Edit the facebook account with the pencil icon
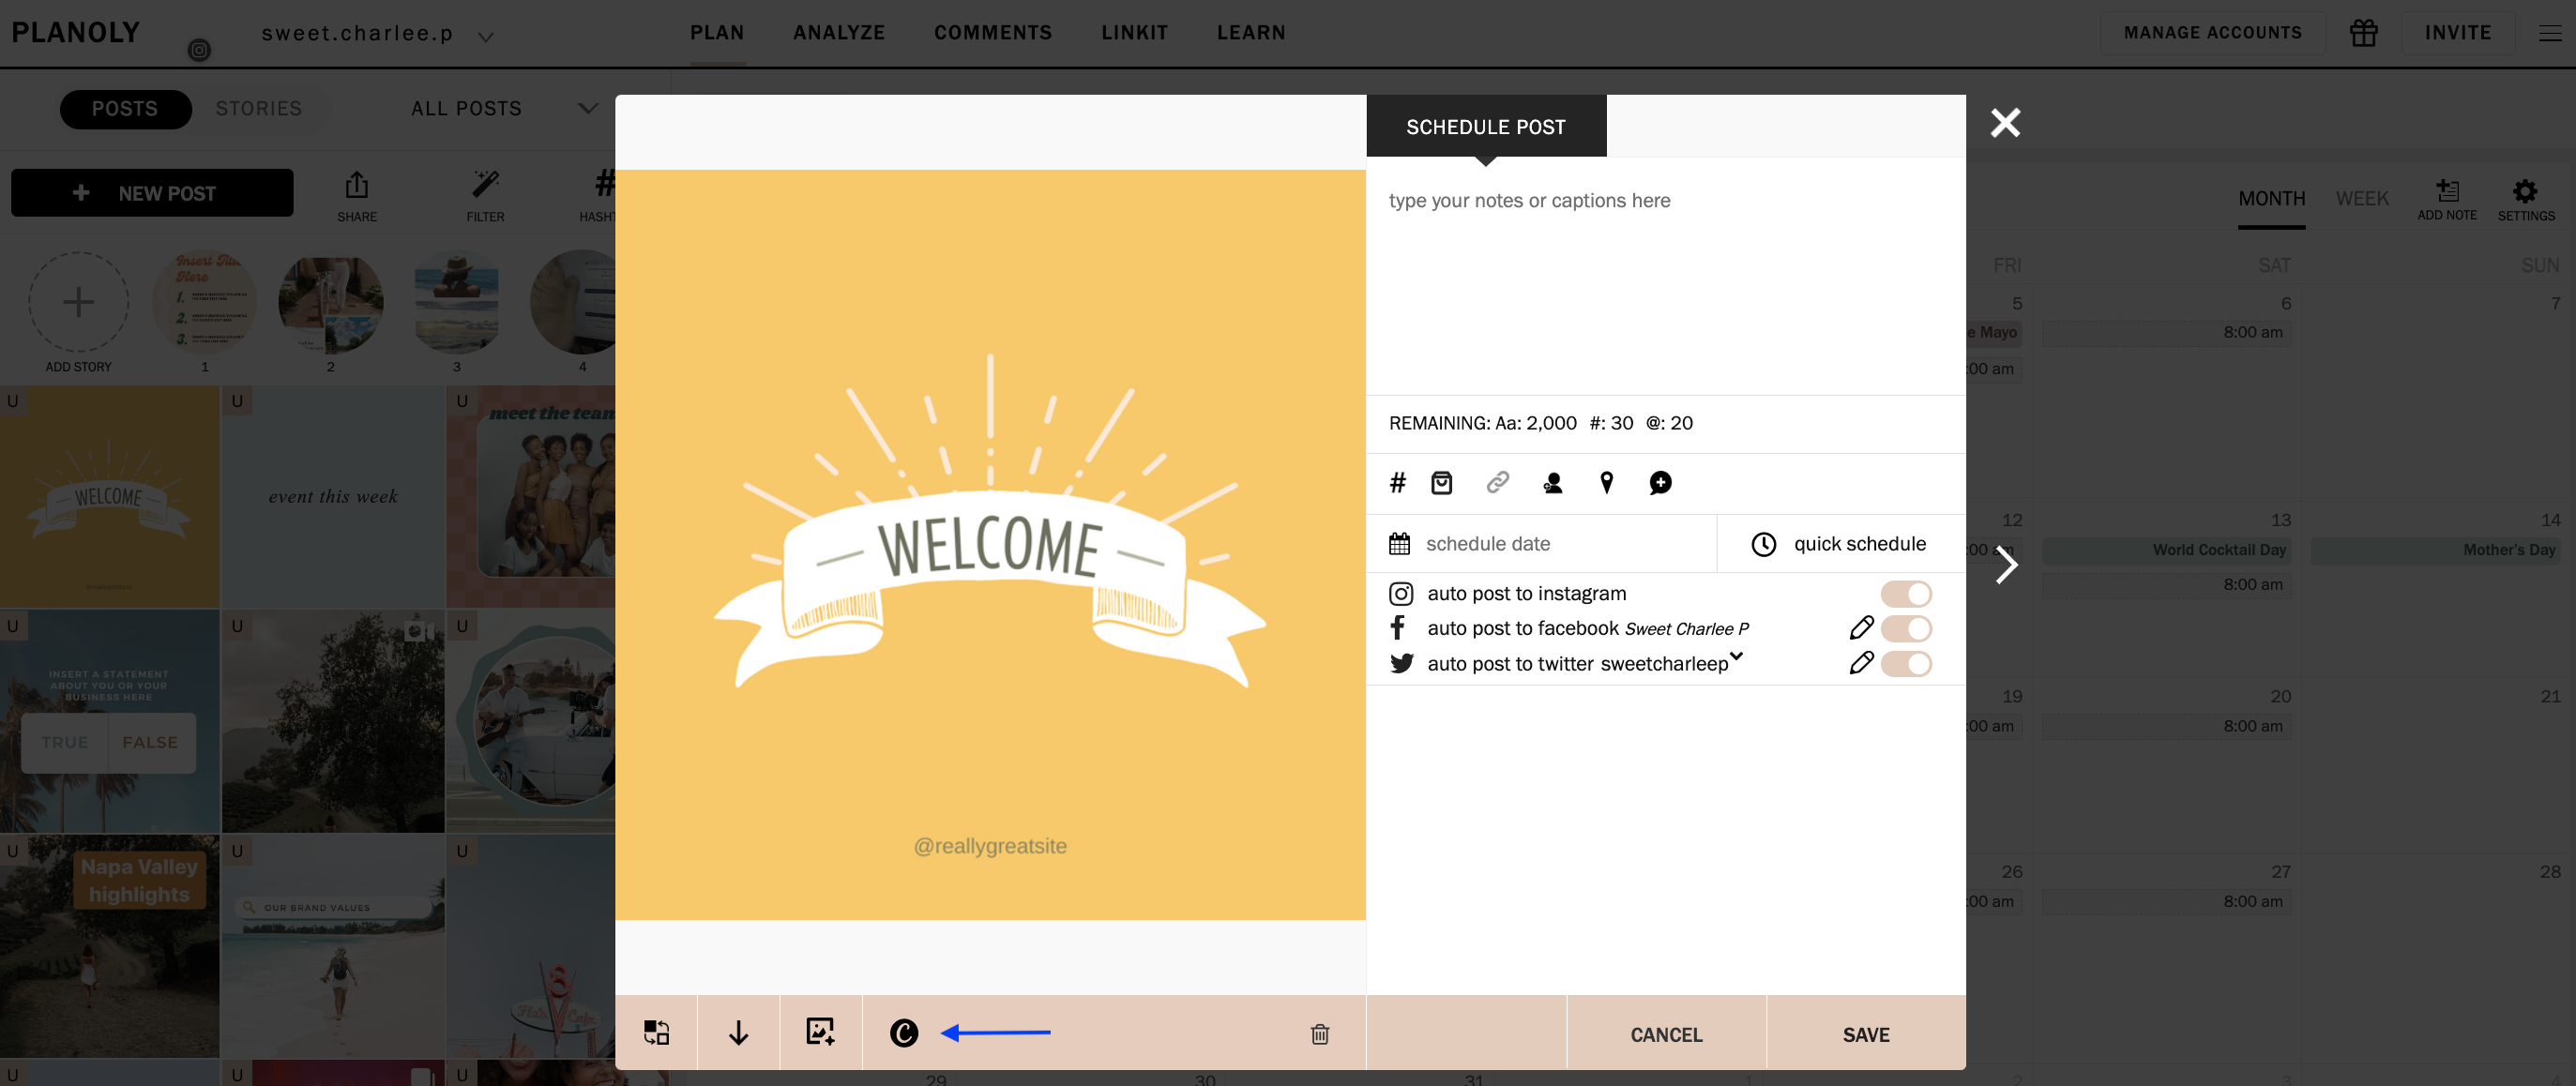 [1860, 628]
